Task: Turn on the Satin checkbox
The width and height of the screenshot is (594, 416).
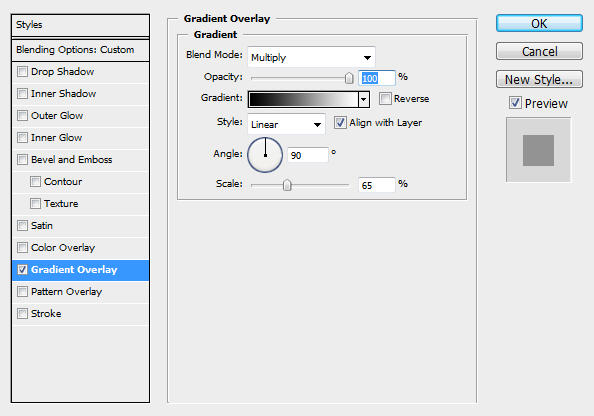Action: point(22,225)
